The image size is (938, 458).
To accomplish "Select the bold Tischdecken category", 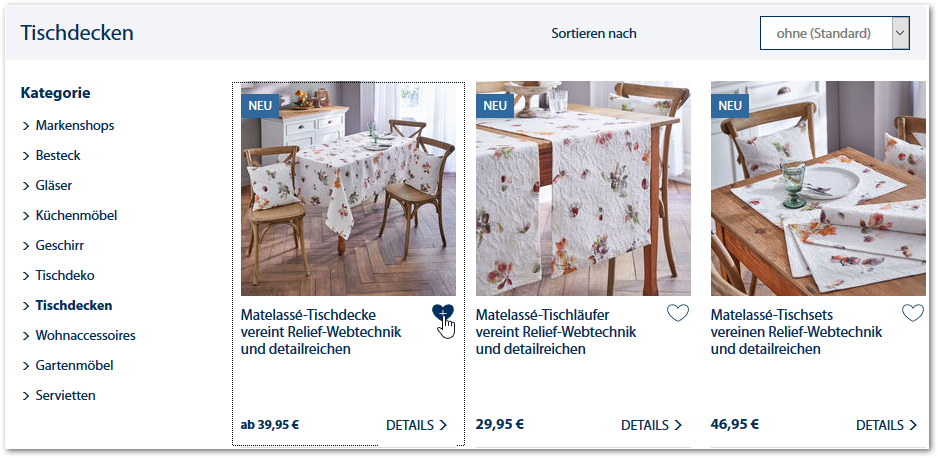I will click(74, 306).
